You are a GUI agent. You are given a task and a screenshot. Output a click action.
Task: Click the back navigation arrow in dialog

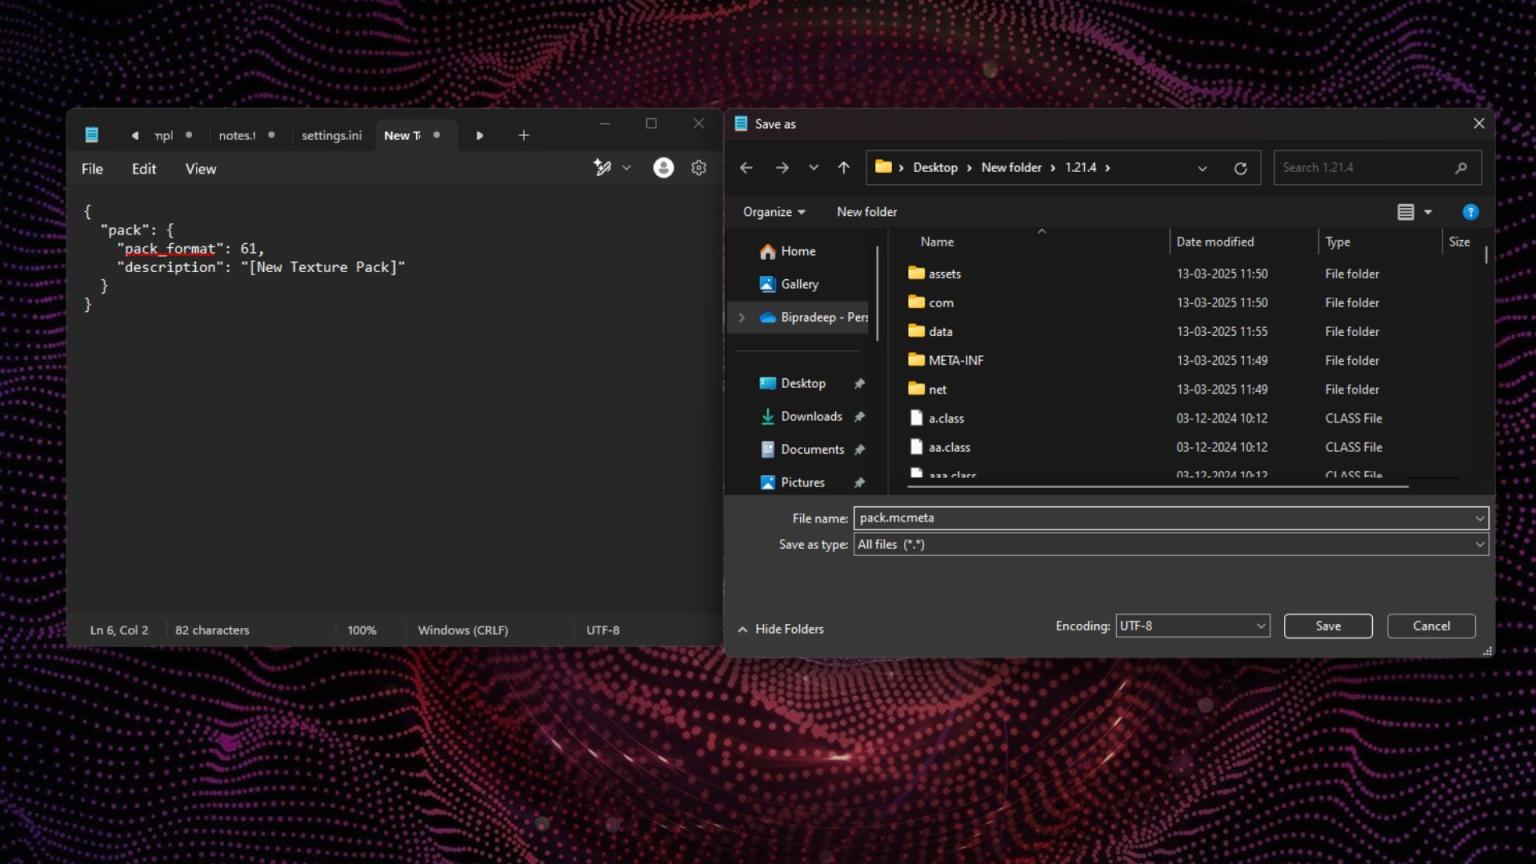(746, 168)
